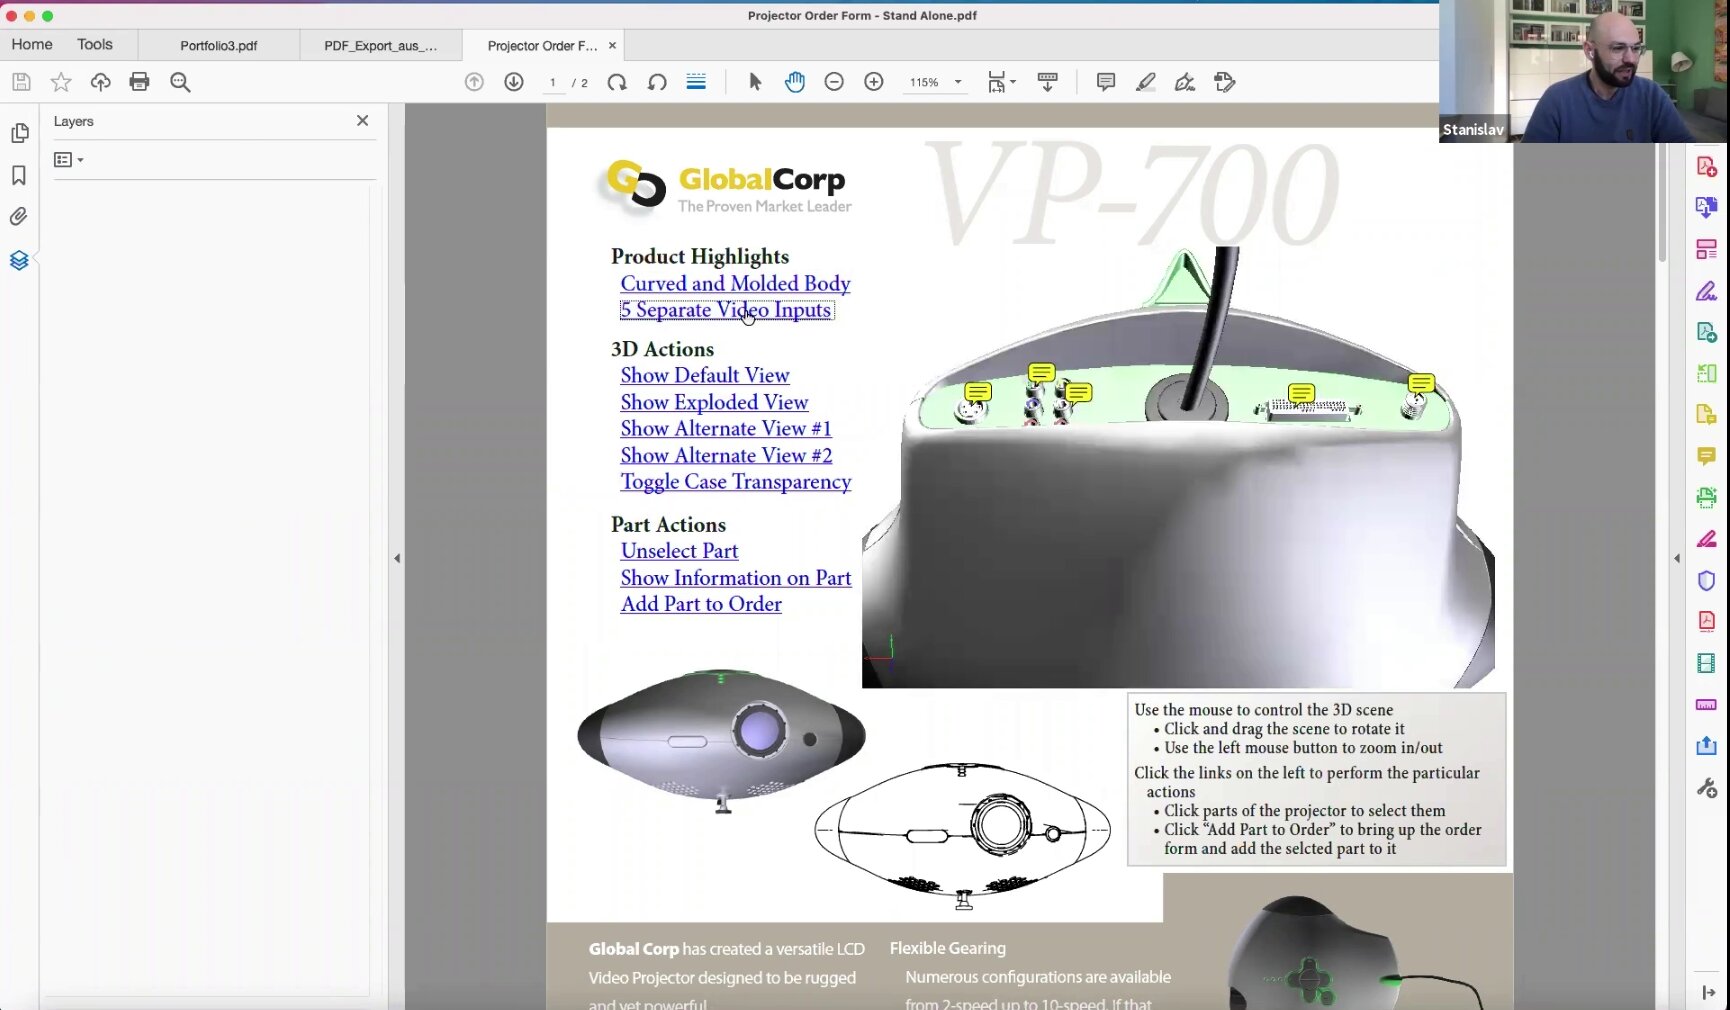Switch to the PDF_Export_aus_ tab

click(x=381, y=45)
